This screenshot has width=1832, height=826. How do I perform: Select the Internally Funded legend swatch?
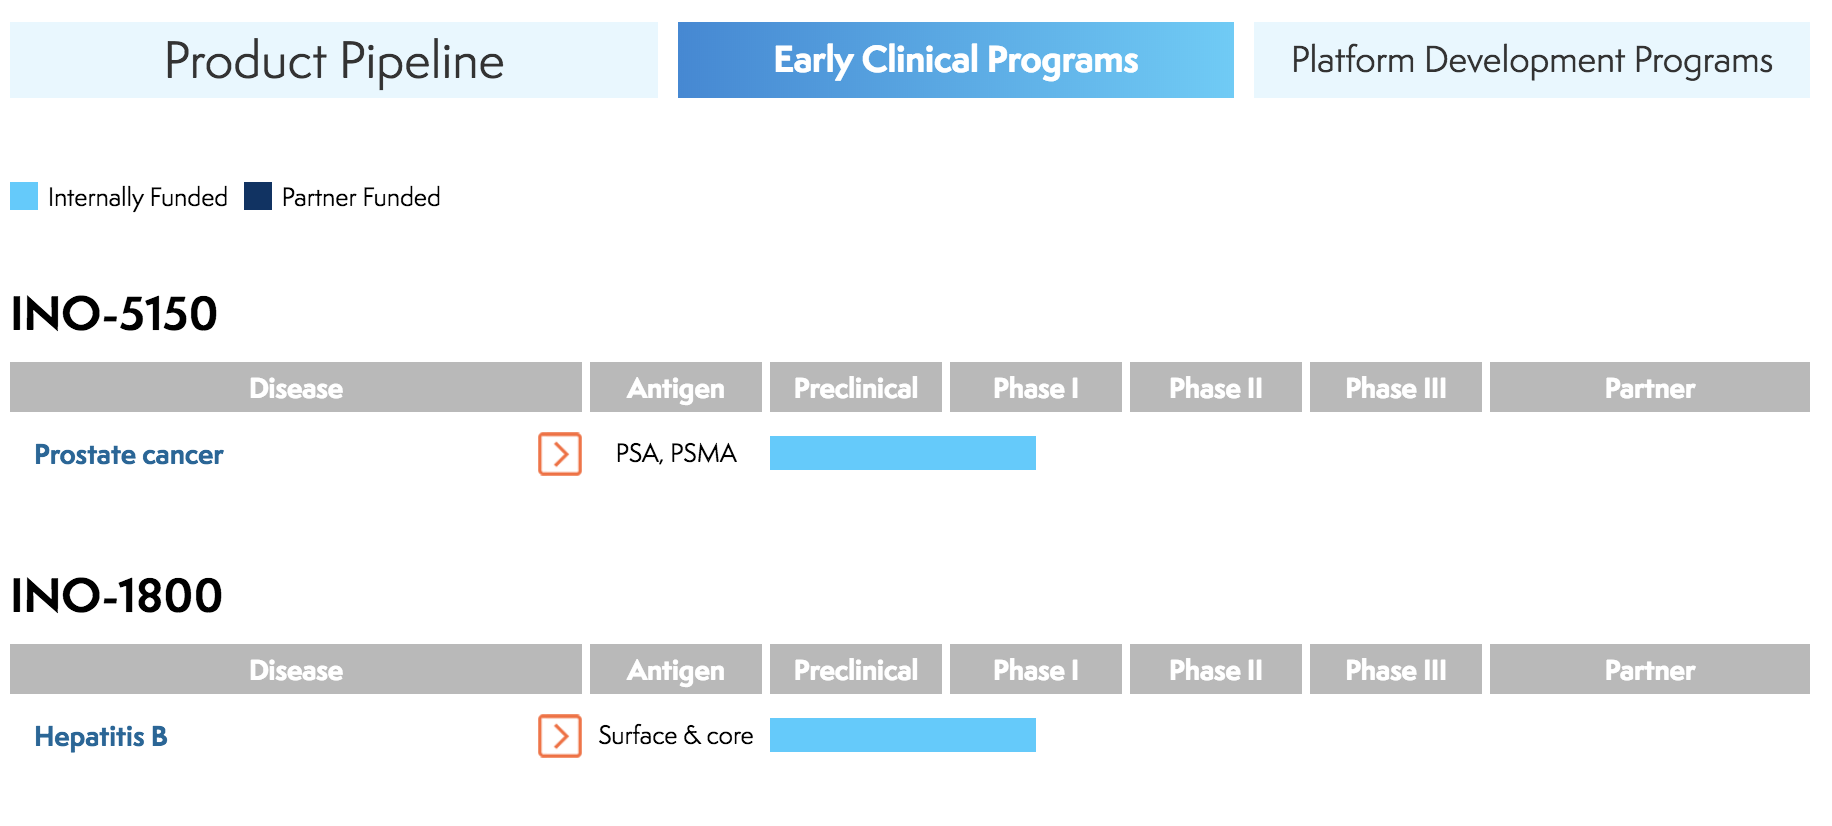(24, 197)
